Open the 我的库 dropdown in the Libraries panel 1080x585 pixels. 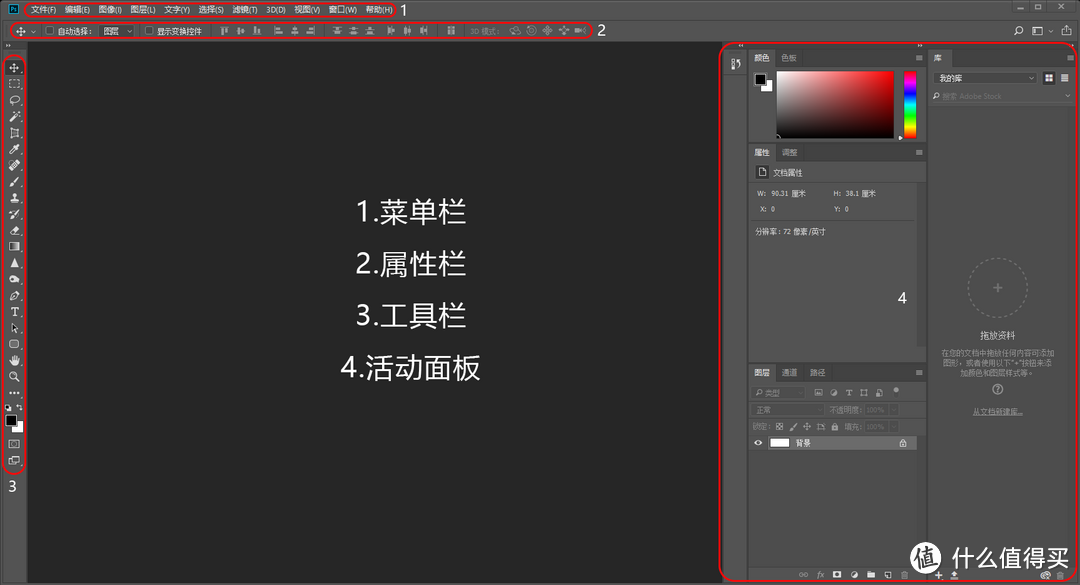pos(983,77)
